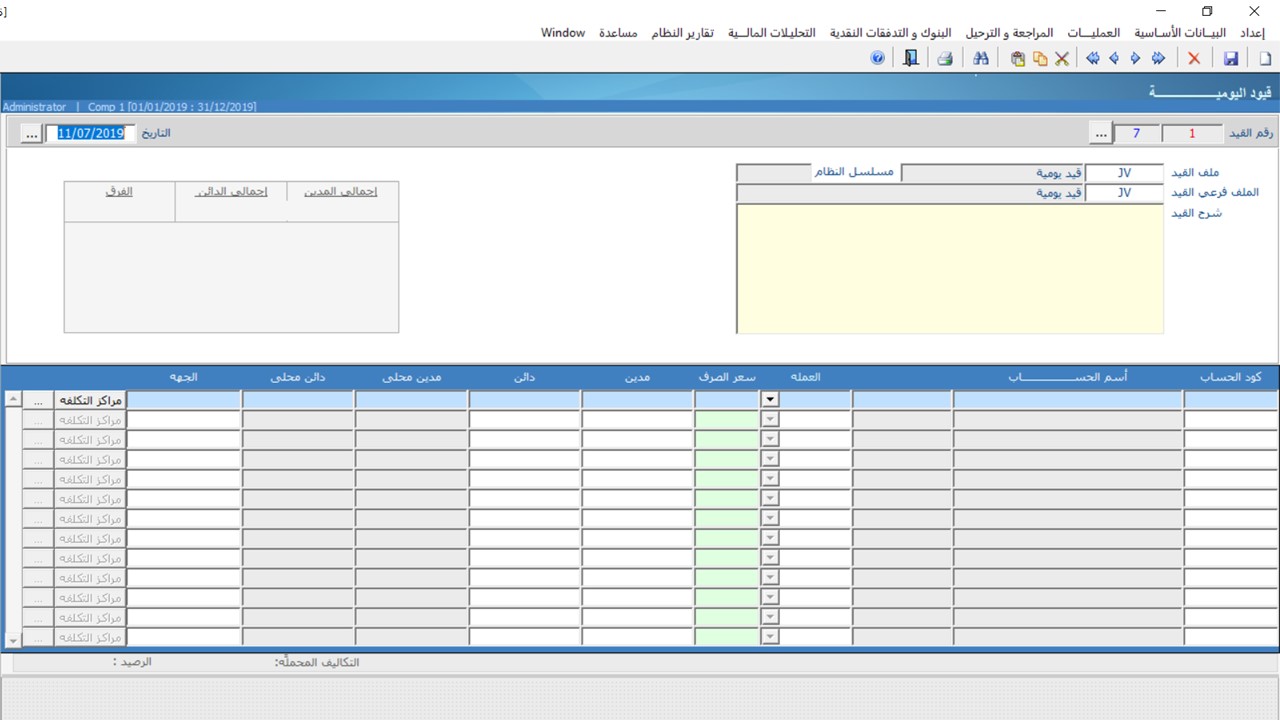Screen dimensions: 1280x720
Task: Click the red X delete toolbar icon
Action: click(1194, 59)
